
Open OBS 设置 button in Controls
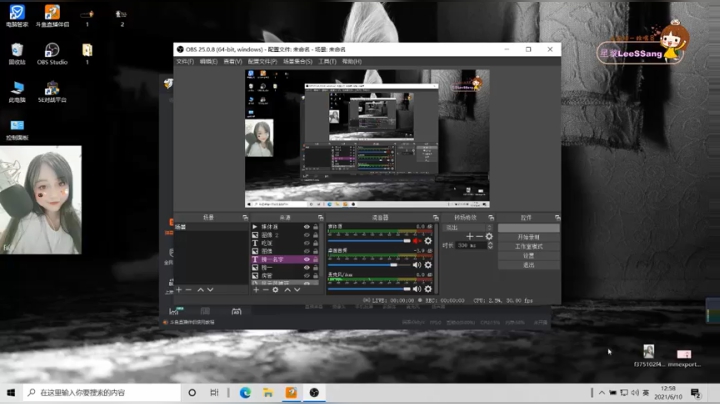529,256
